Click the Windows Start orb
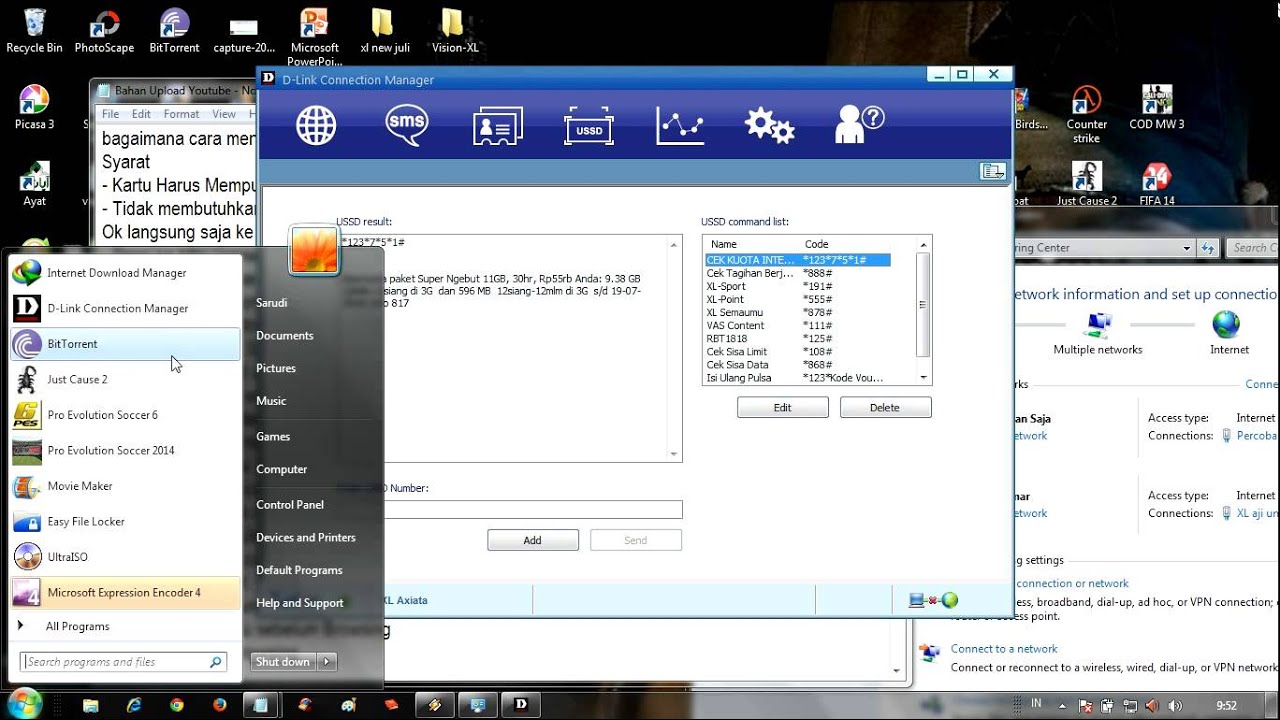This screenshot has height=720, width=1280. click(26, 704)
